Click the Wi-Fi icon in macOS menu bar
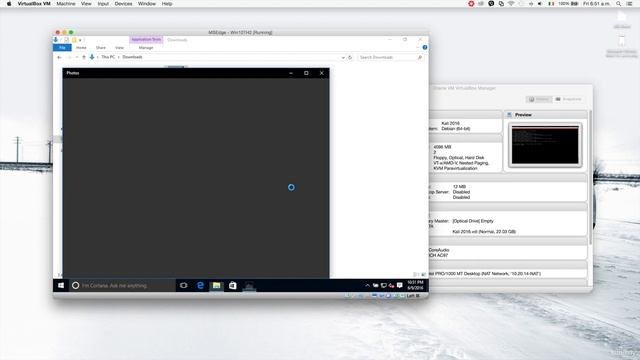The width and height of the screenshot is (640, 360). 511,4
